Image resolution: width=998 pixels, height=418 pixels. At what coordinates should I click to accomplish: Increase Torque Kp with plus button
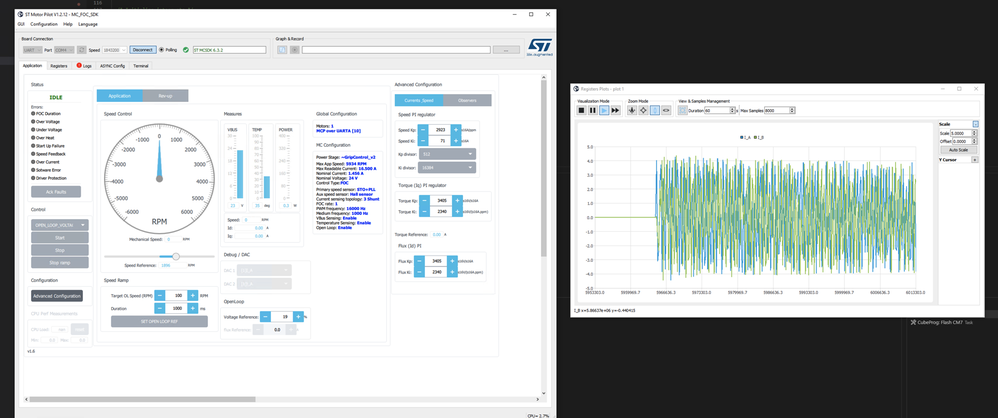coord(456,200)
